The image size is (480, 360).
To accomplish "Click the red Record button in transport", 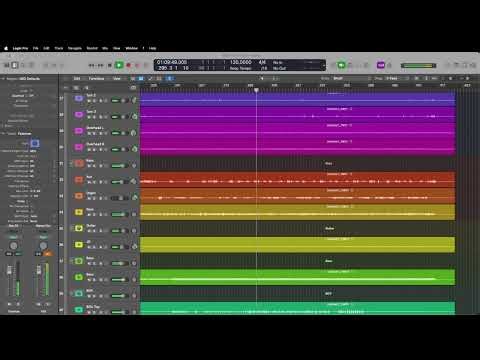I will point(129,65).
